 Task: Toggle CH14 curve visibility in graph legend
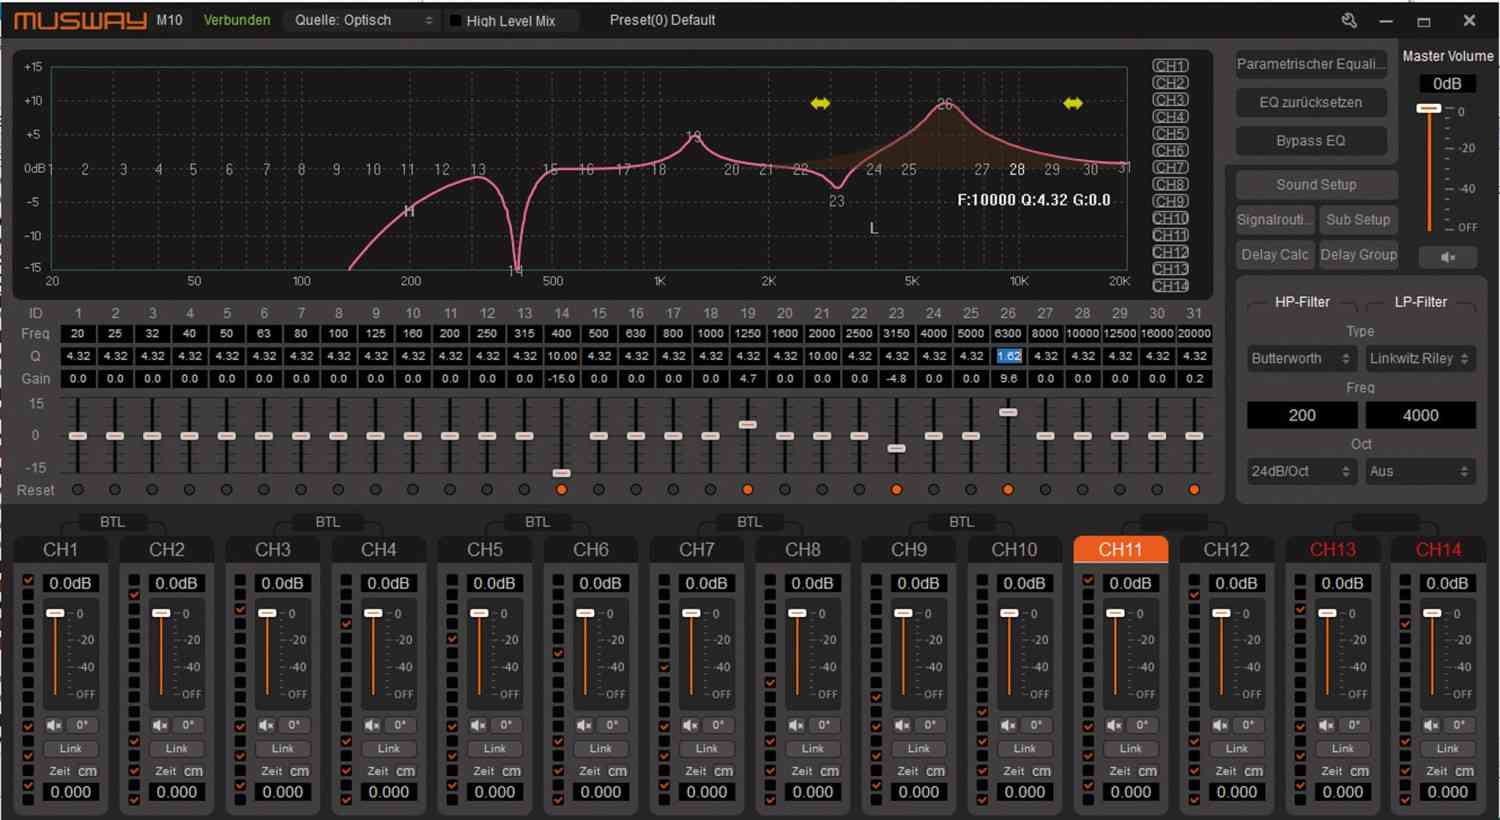(1170, 286)
